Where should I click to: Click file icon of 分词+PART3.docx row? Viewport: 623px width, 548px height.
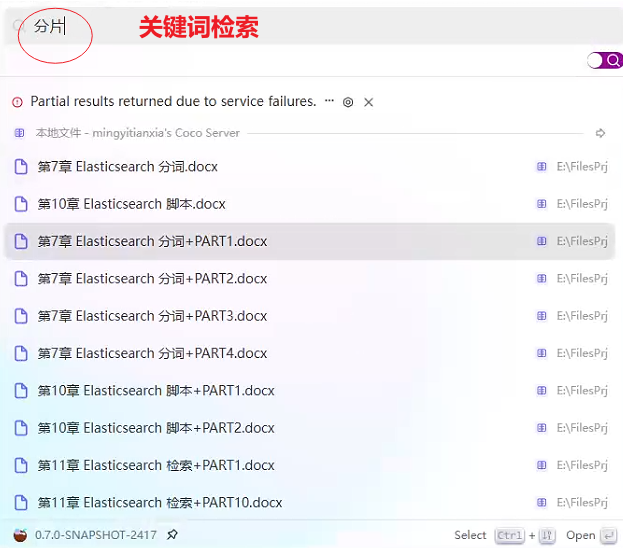click(x=21, y=316)
